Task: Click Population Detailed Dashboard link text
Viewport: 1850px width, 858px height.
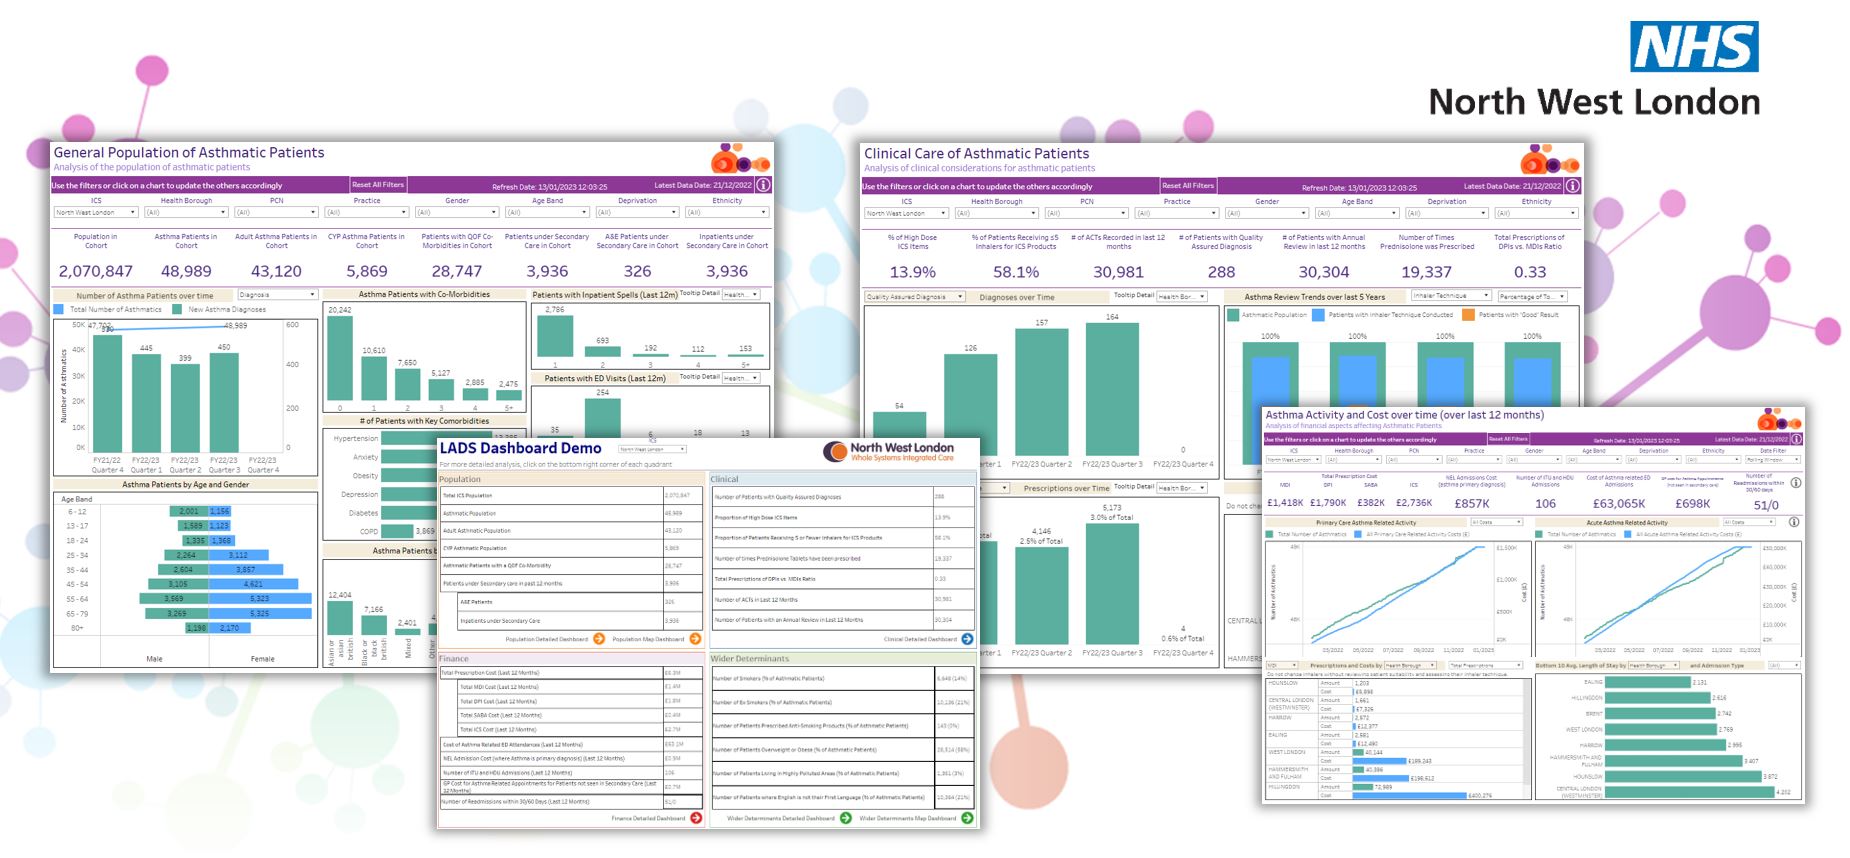Action: (x=547, y=639)
